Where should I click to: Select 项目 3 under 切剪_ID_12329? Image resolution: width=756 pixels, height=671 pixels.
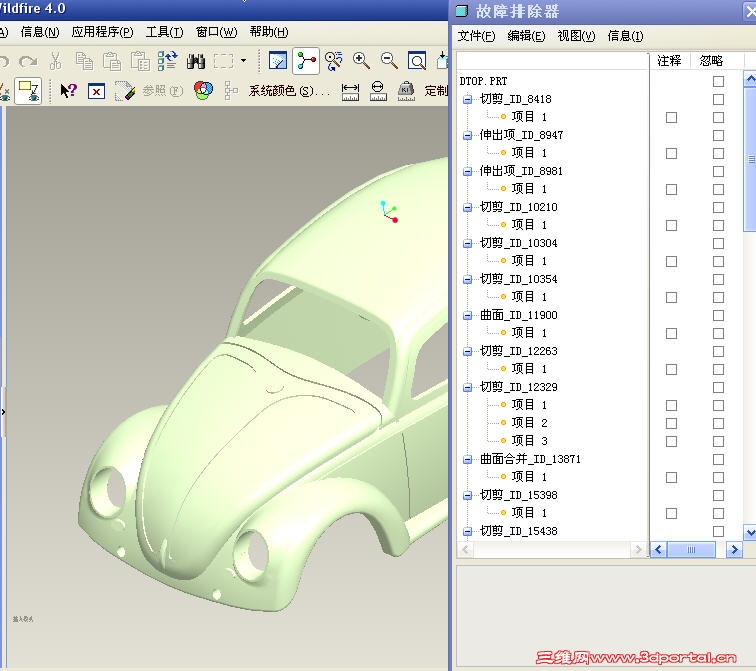pyautogui.click(x=529, y=441)
